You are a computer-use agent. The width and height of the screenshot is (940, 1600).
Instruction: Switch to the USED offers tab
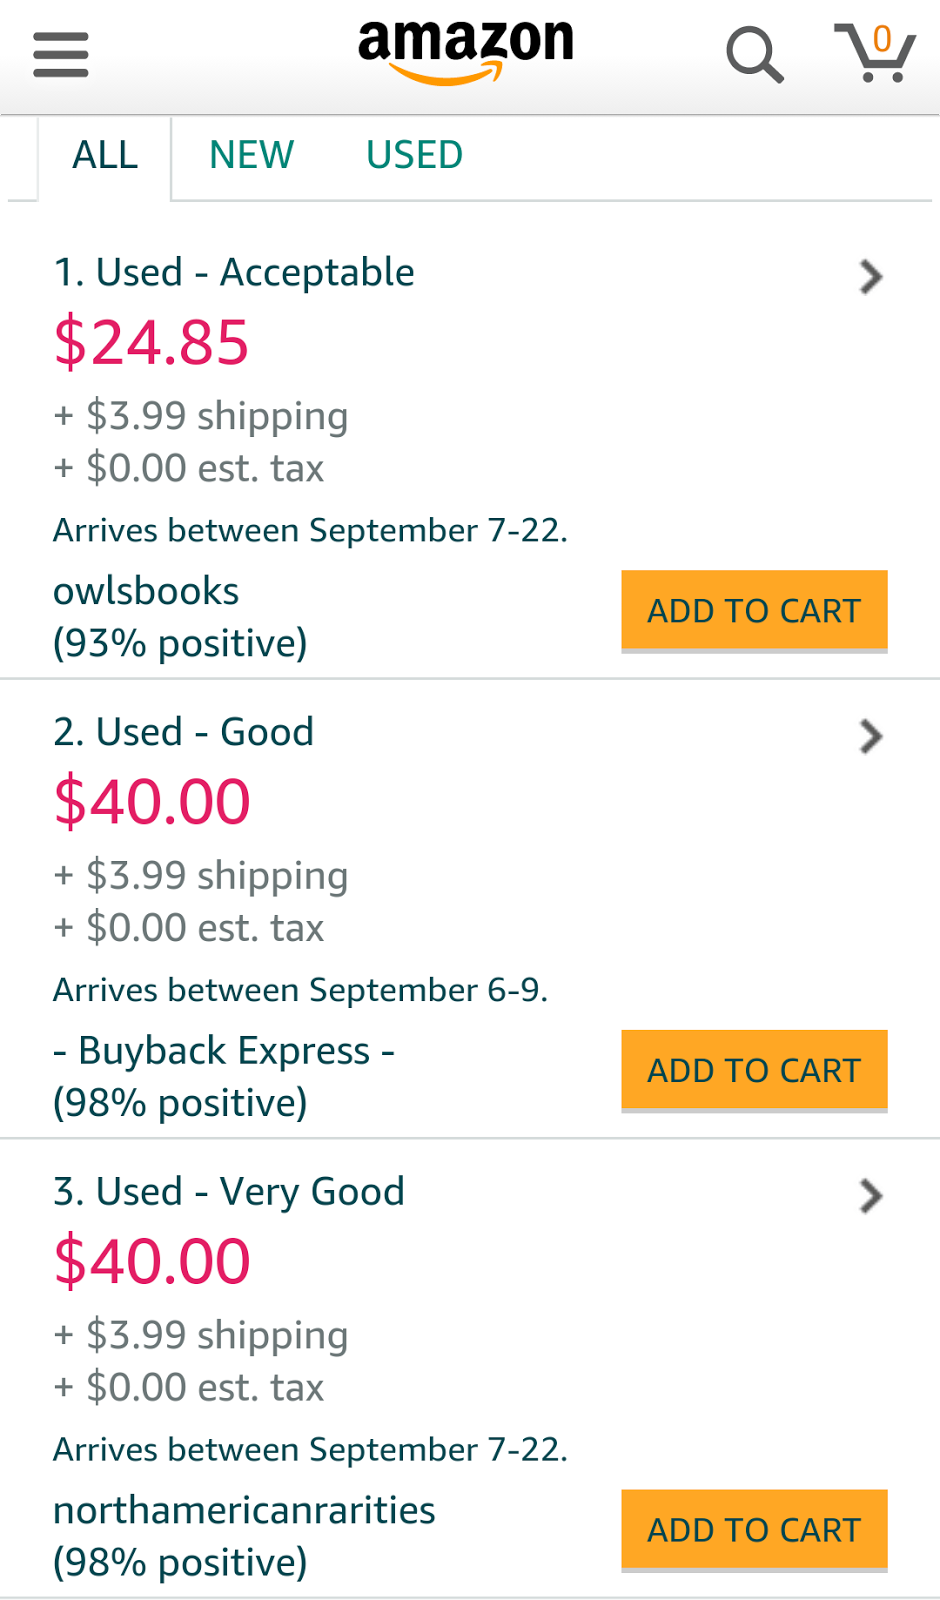[414, 156]
